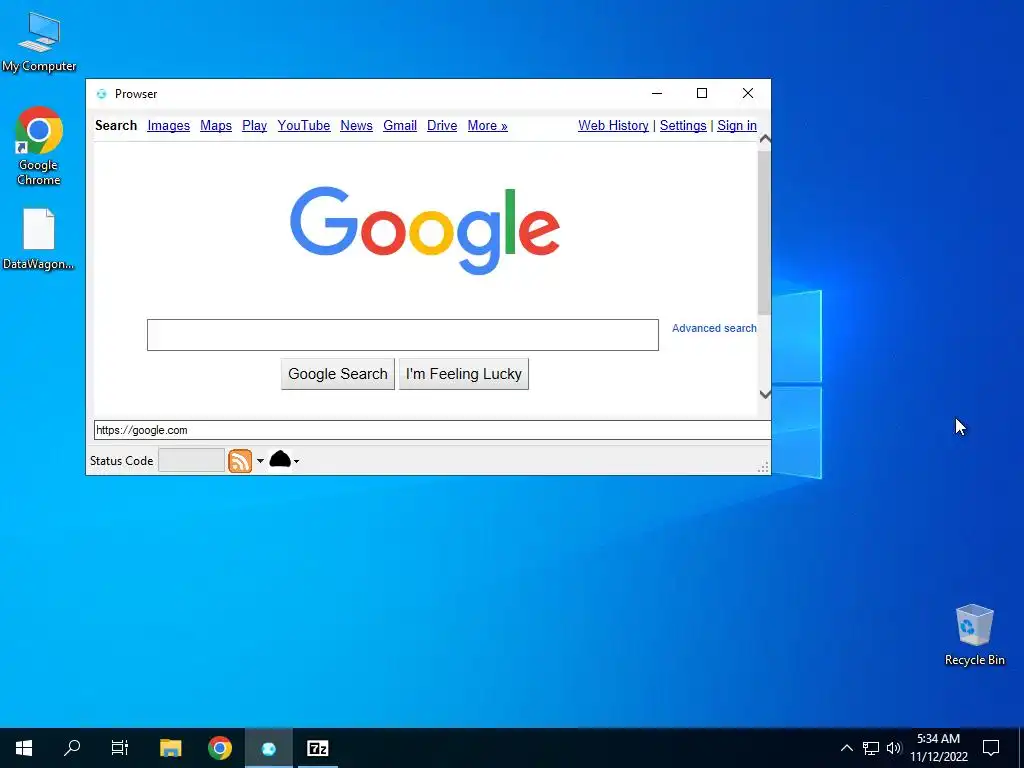This screenshot has height=768, width=1024.
Task: Click the scroll up arrow in Prowser
Action: pos(765,139)
